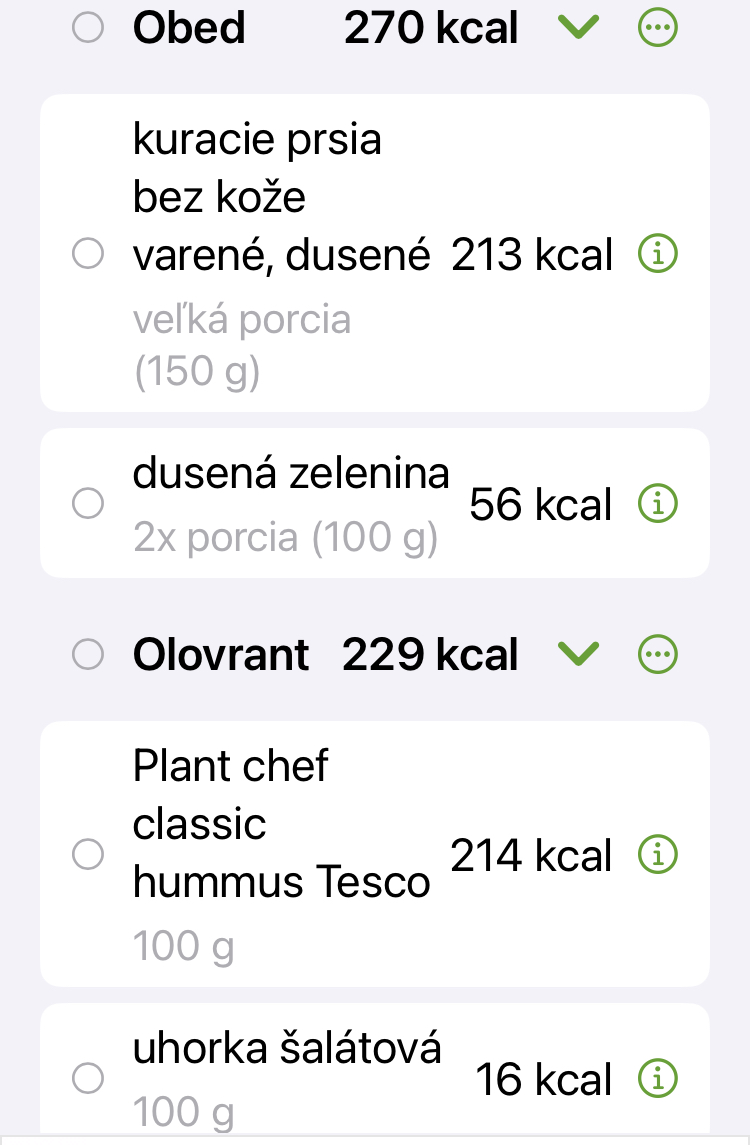The width and height of the screenshot is (750, 1145).
Task: Open more options for Olovrant meal
Action: 657,655
